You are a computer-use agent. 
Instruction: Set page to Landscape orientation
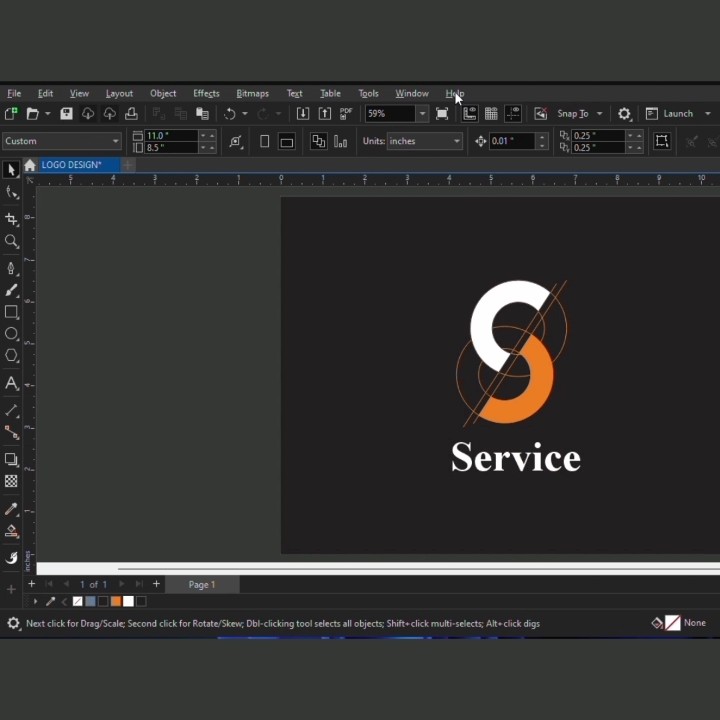pos(287,141)
